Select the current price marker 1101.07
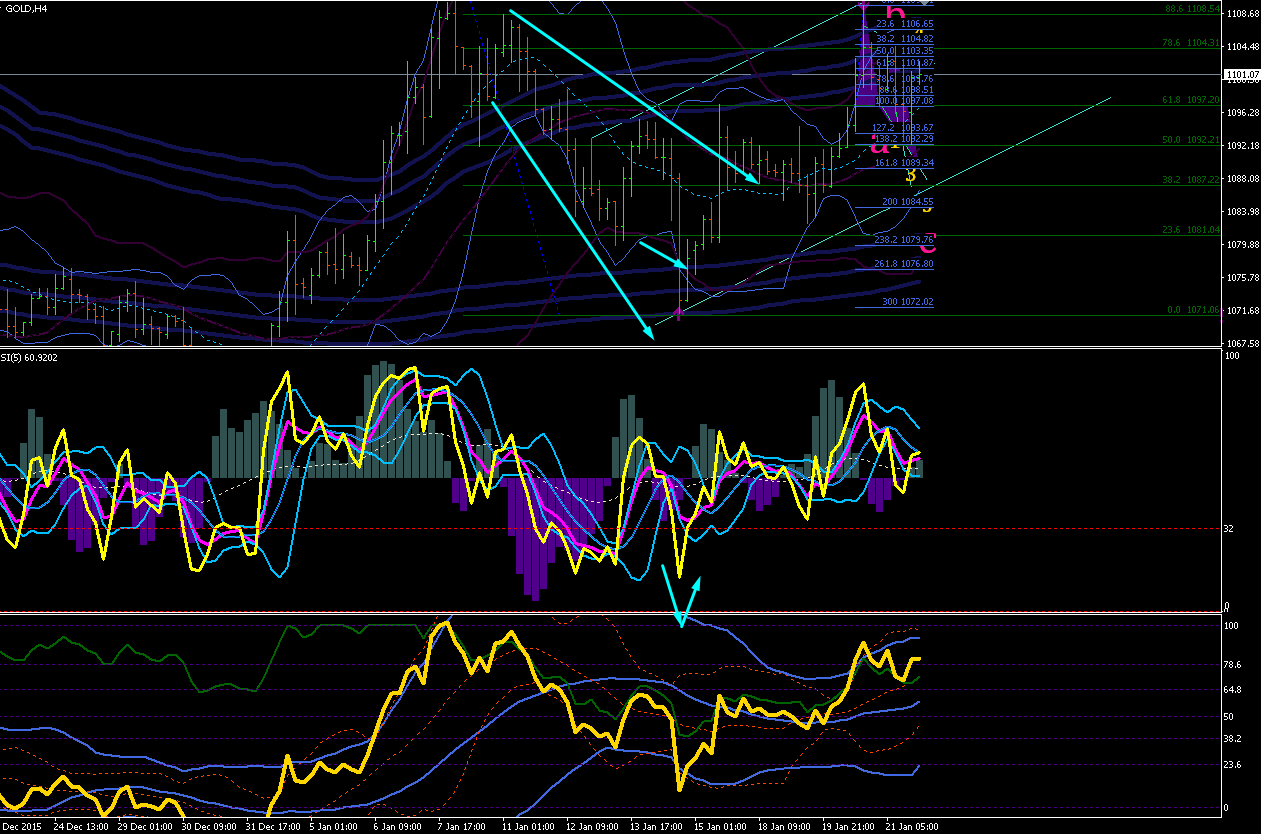 (1242, 75)
